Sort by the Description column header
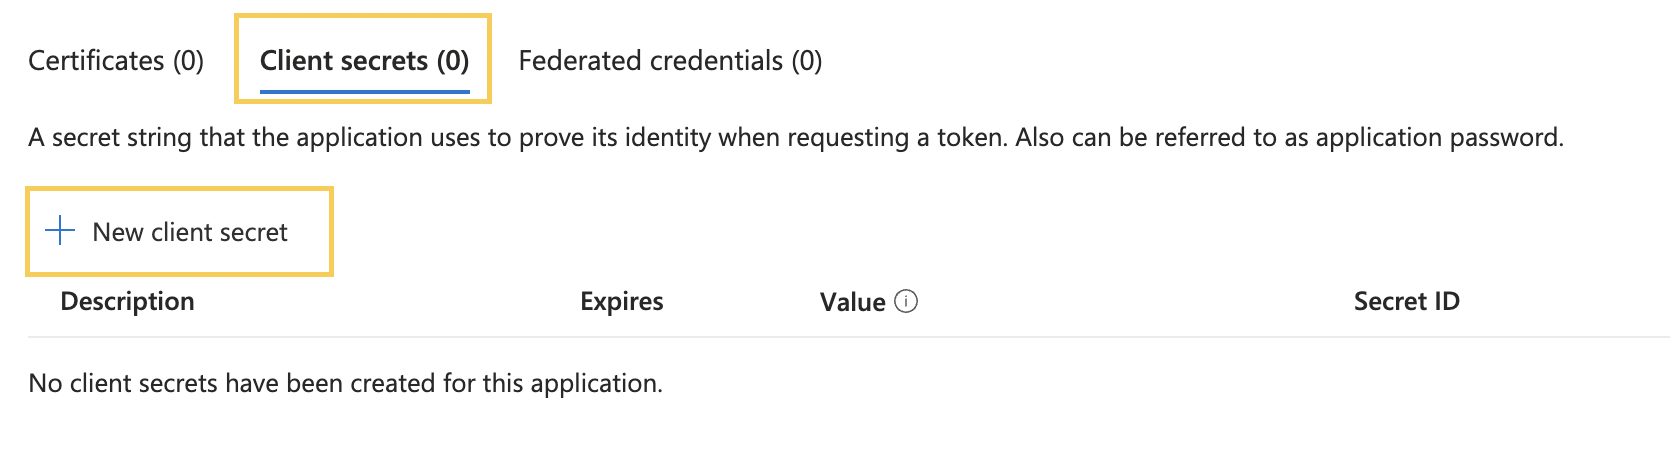1670x466 pixels. click(x=127, y=301)
